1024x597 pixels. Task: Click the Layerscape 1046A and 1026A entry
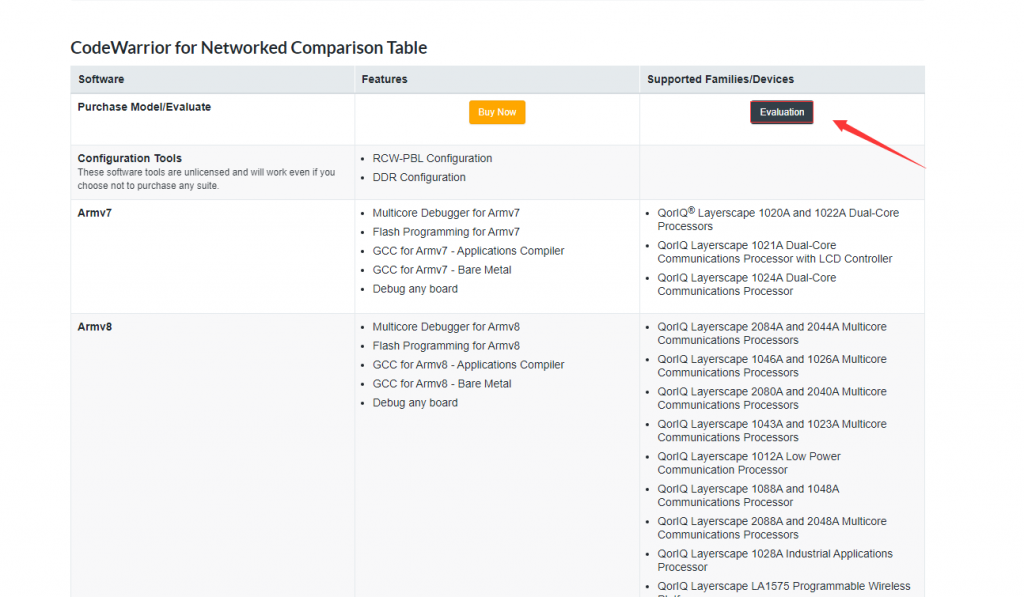tap(772, 366)
